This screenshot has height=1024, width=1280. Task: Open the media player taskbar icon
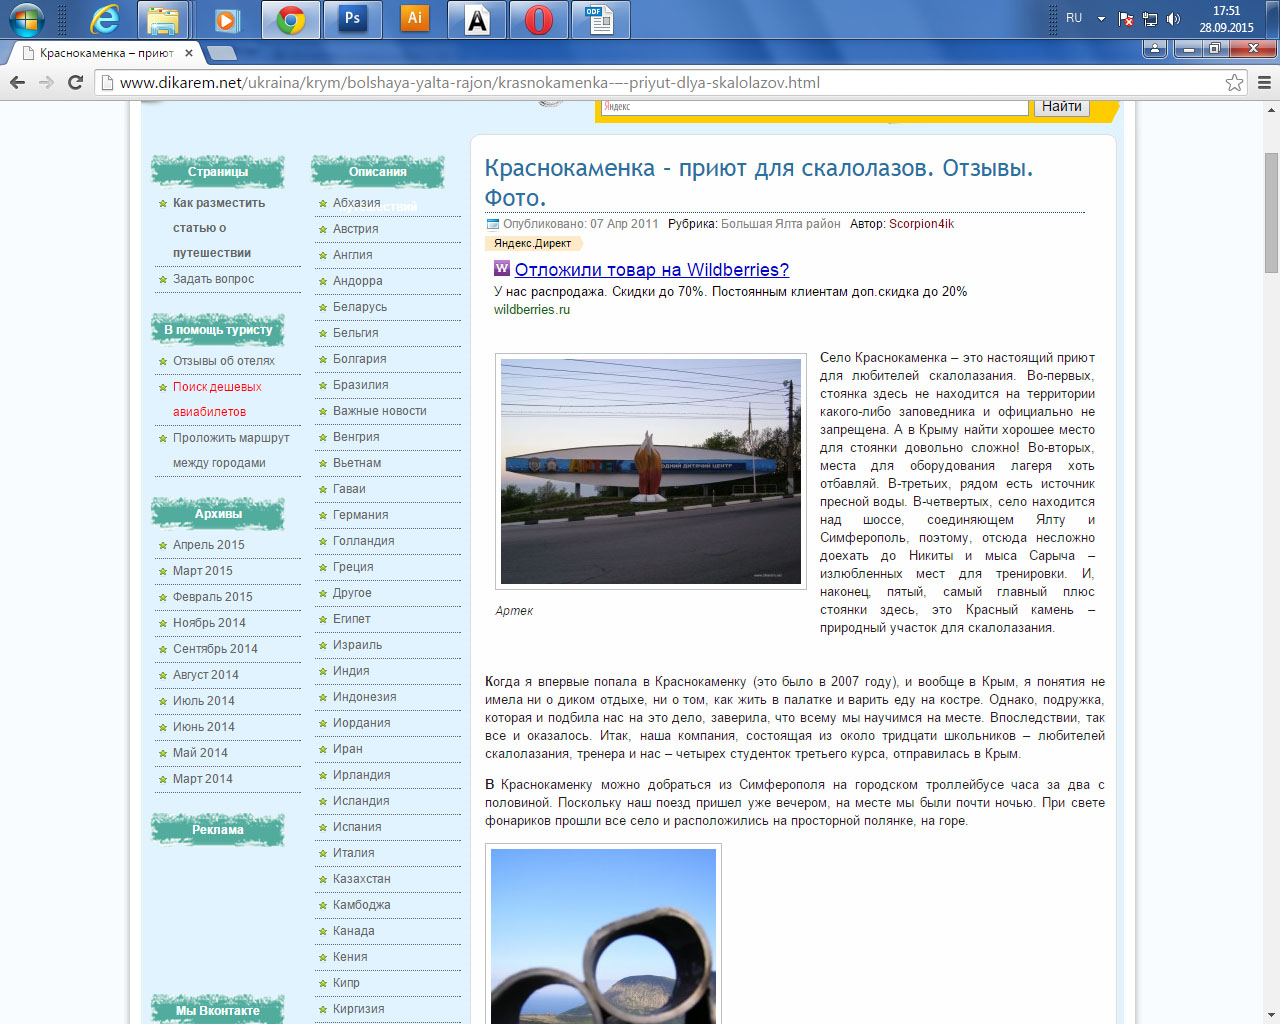227,19
